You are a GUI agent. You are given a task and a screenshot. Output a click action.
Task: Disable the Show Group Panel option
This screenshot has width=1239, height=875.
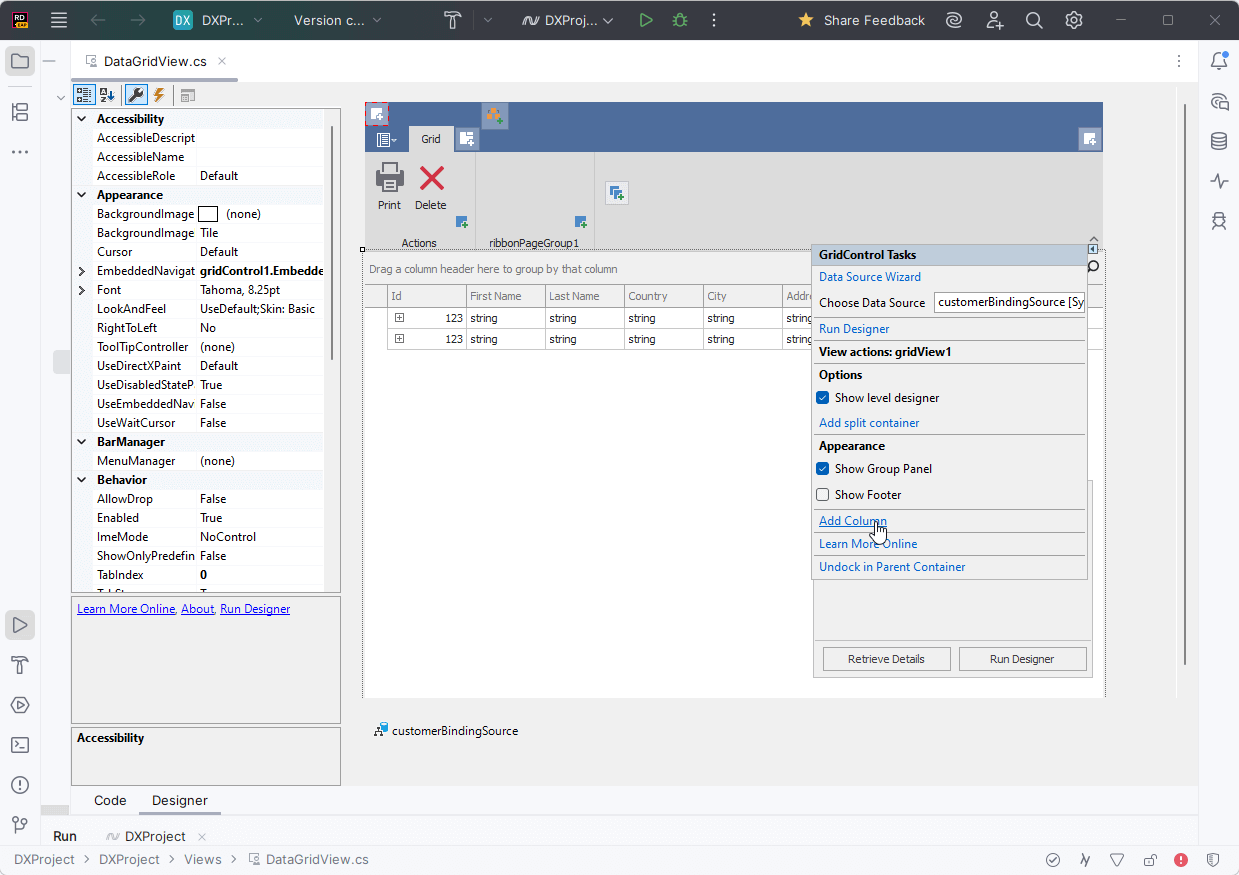[822, 468]
